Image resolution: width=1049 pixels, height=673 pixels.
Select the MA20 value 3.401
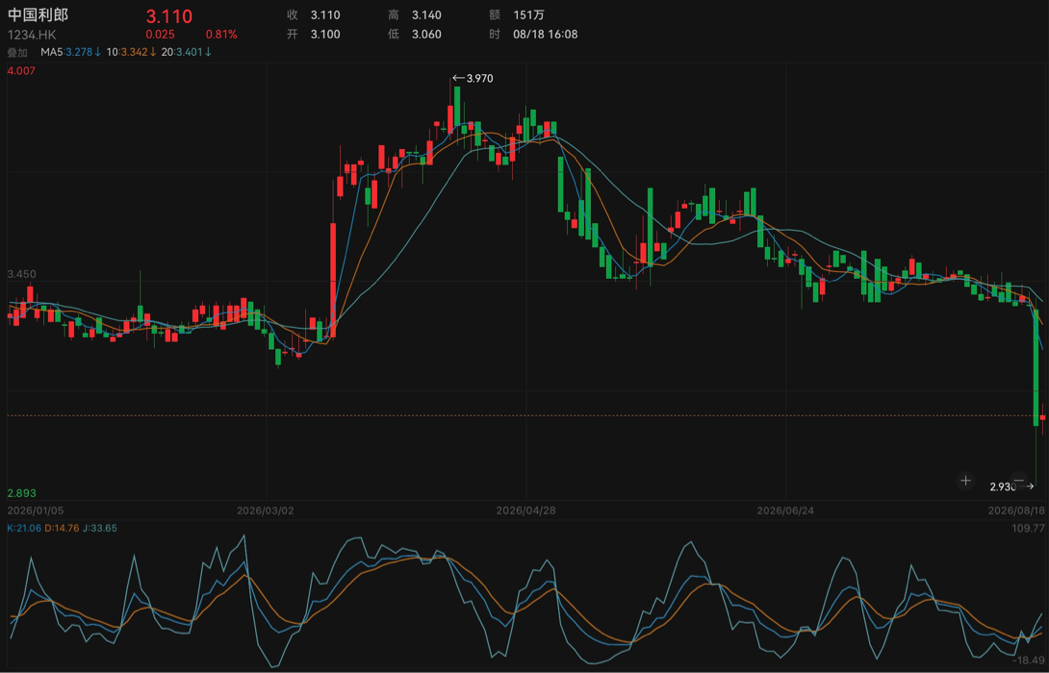click(x=189, y=52)
